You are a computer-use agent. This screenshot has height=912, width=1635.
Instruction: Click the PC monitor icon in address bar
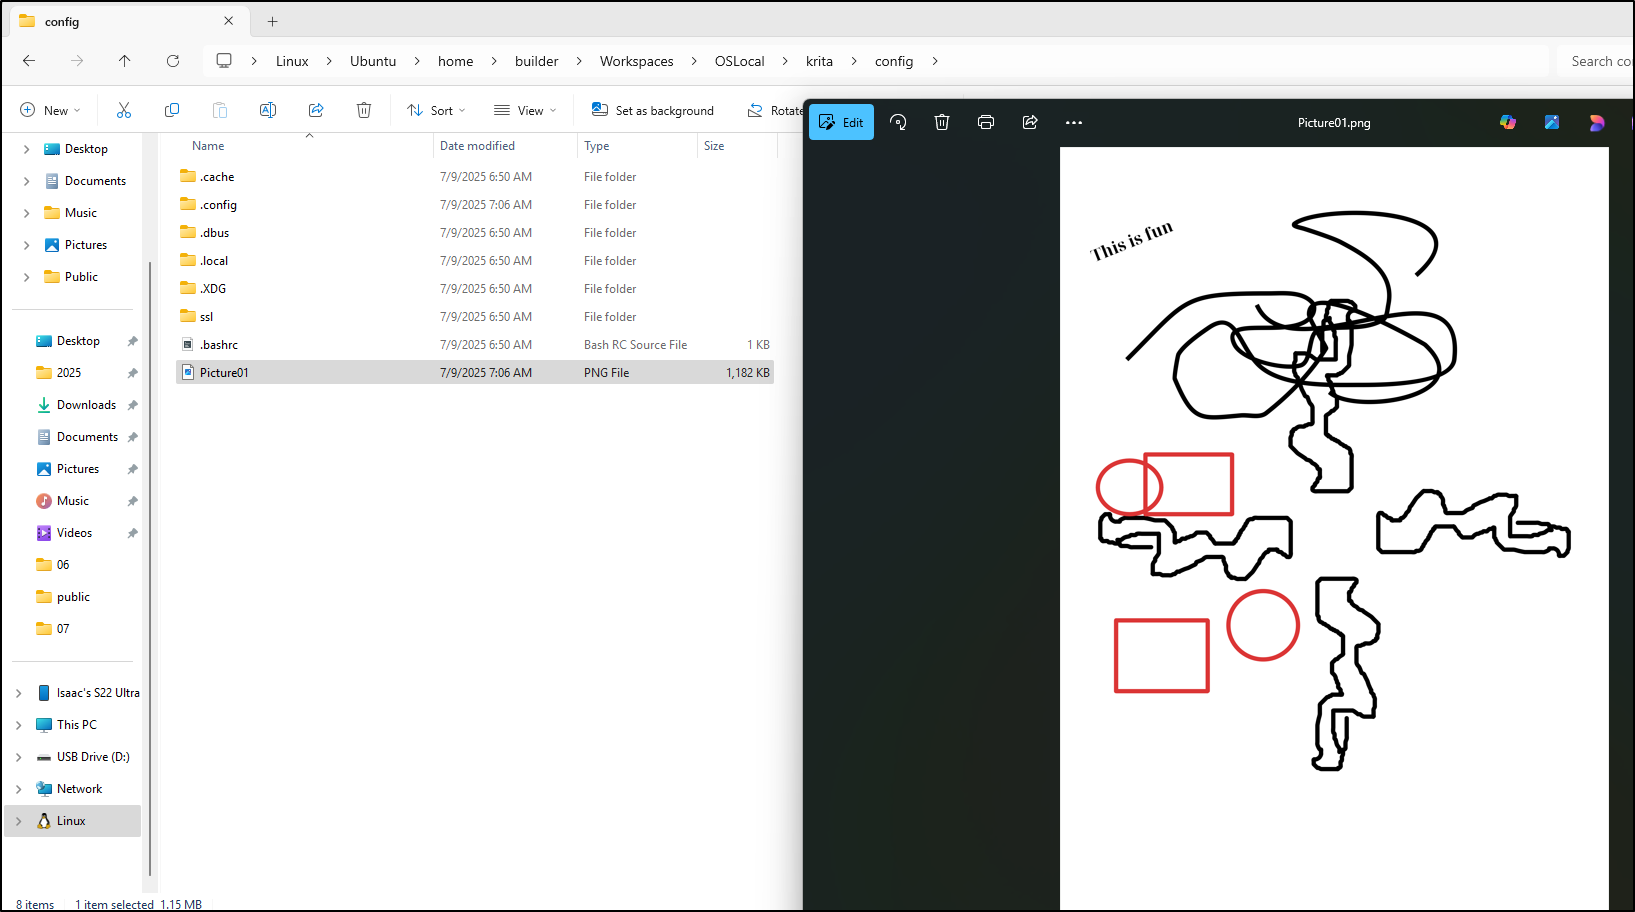pos(224,61)
